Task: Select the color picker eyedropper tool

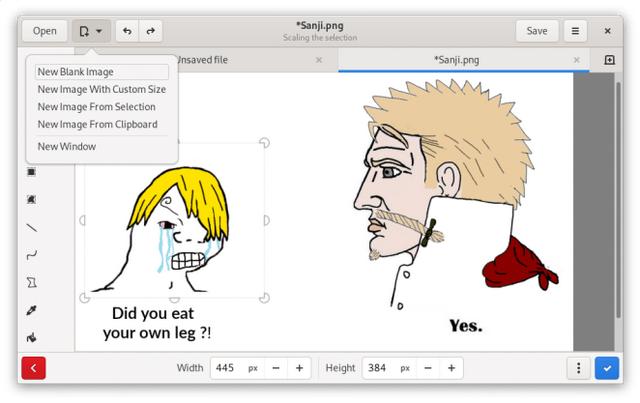Action: (31, 310)
